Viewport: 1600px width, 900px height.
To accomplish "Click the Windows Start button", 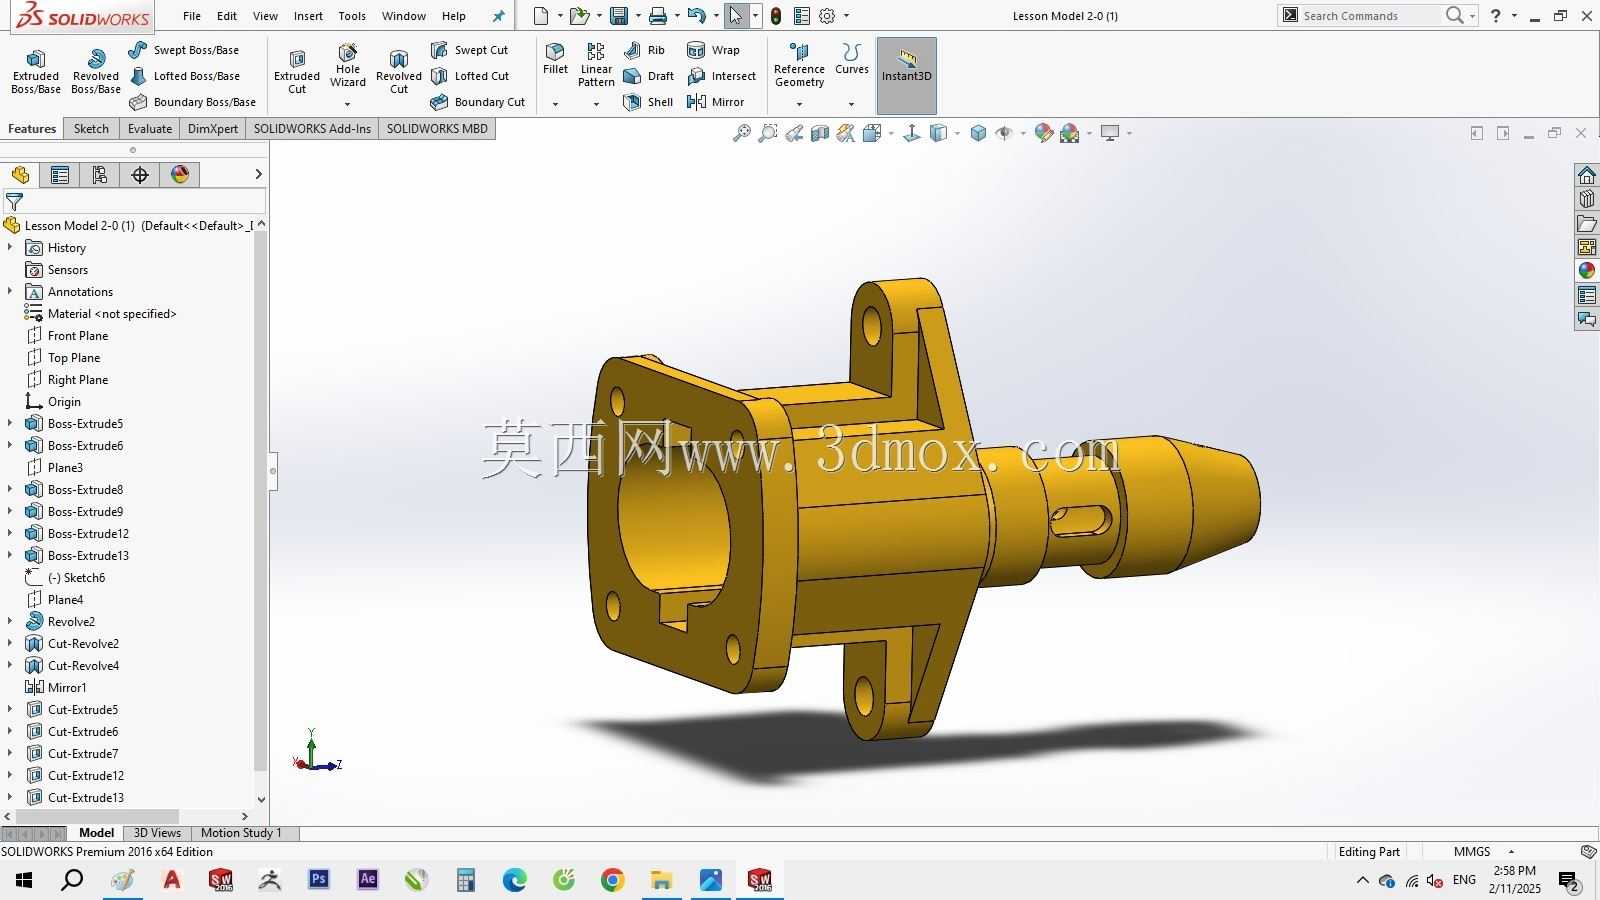I will click(24, 880).
